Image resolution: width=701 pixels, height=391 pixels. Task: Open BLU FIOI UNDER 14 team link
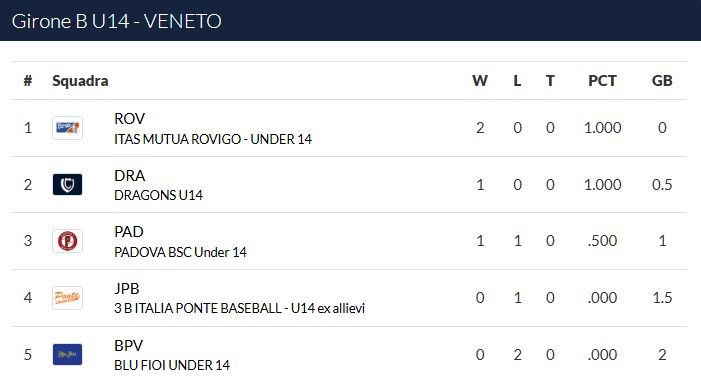pyautogui.click(x=172, y=365)
